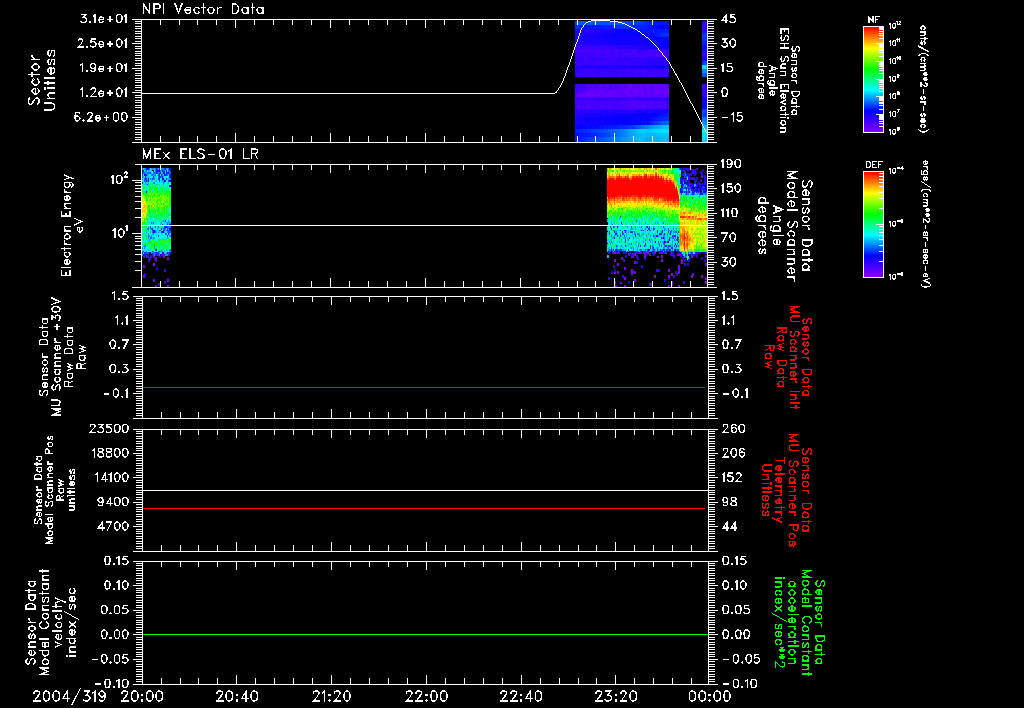Select the green "Model Constant acceleration" label

click(x=799, y=623)
